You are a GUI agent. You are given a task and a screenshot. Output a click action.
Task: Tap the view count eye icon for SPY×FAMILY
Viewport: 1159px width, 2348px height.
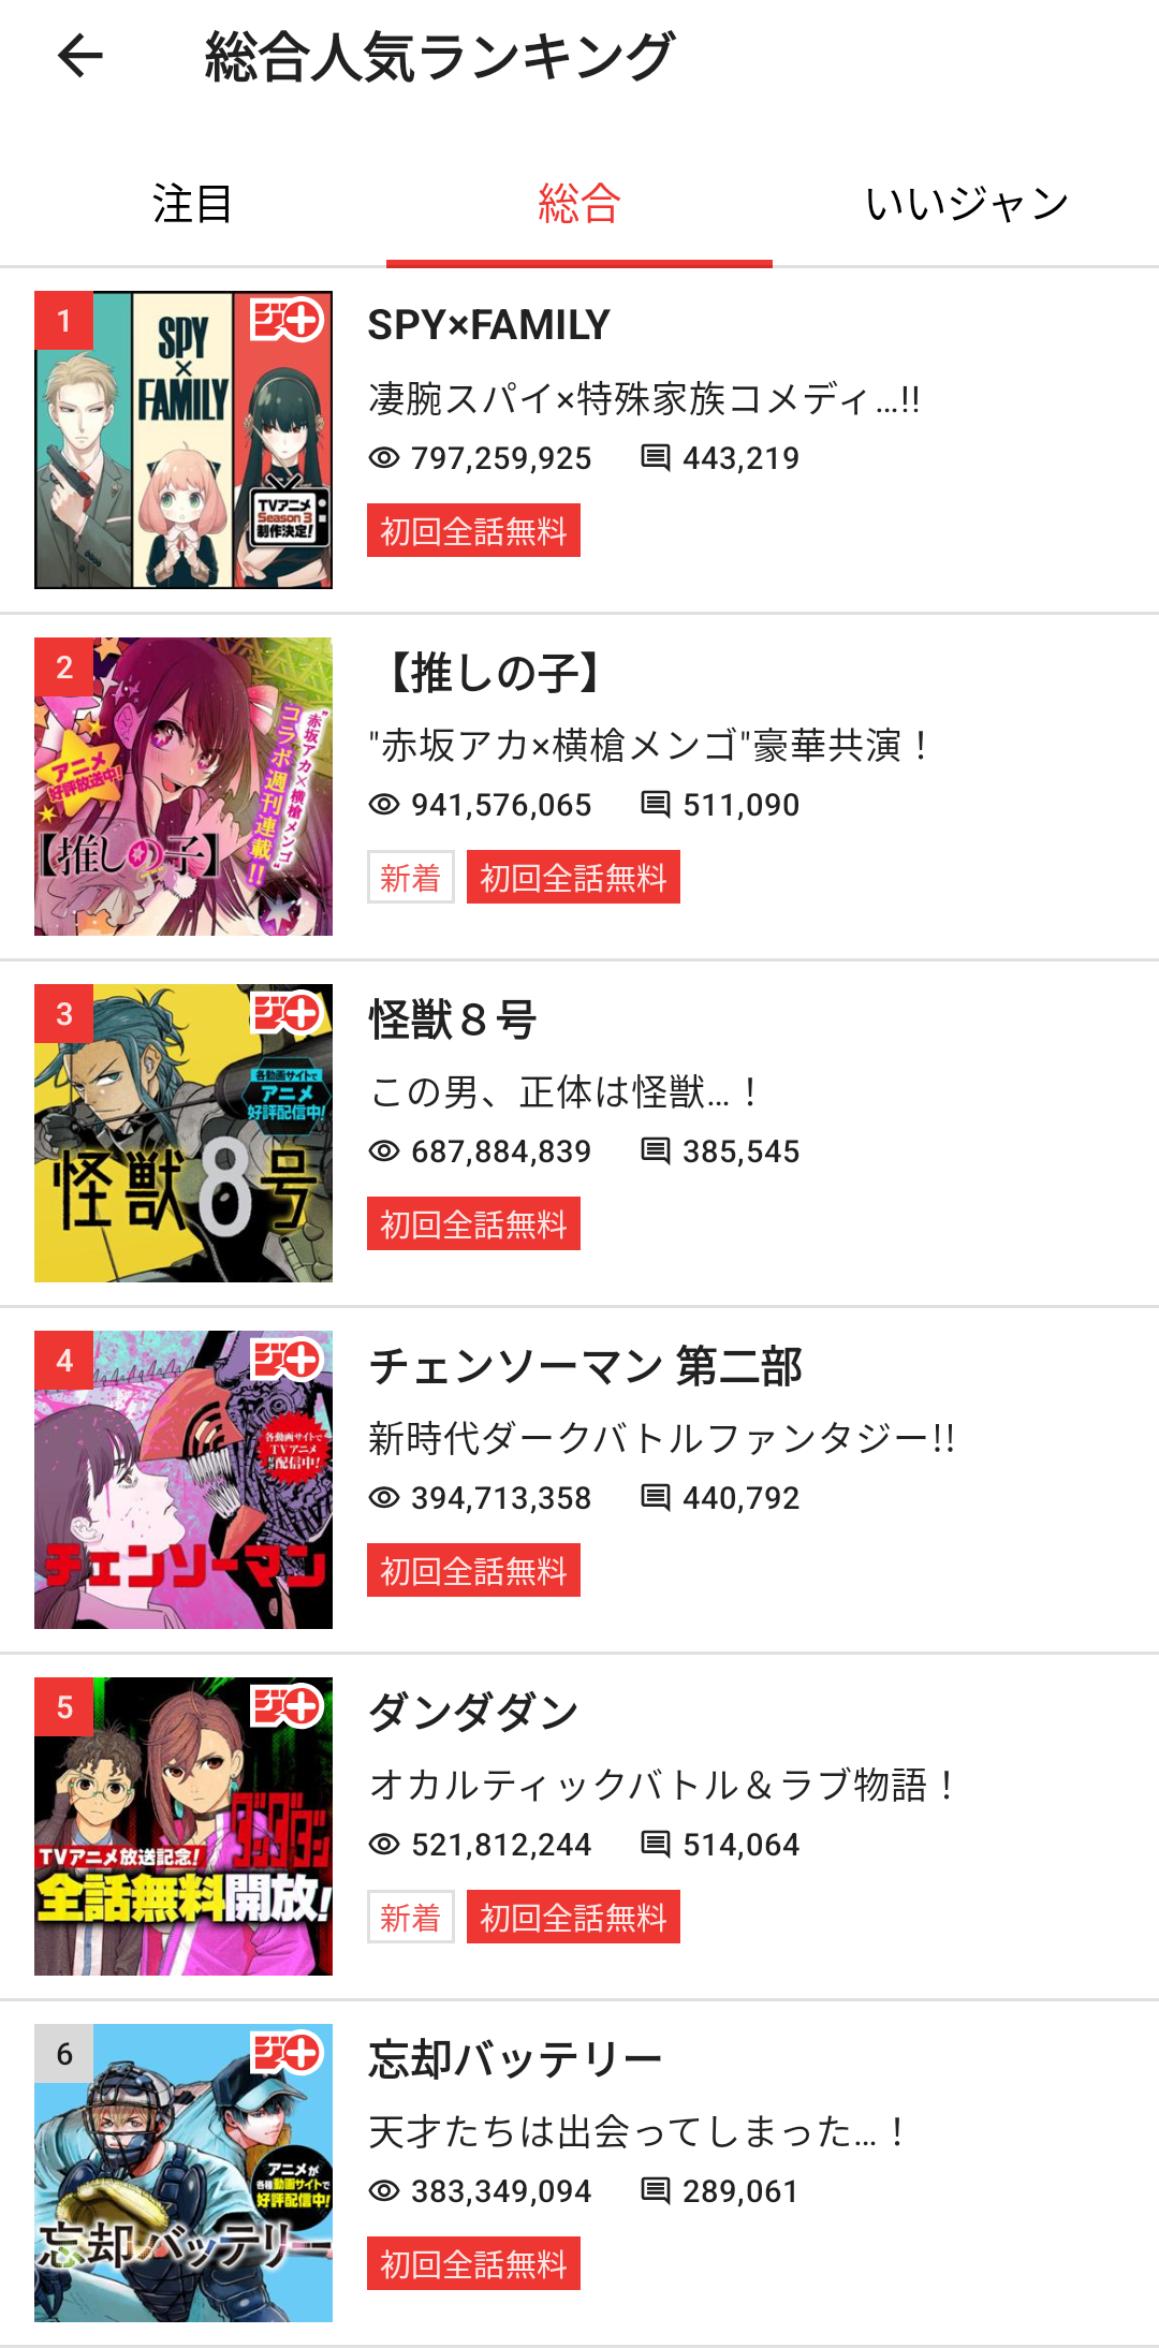point(384,458)
